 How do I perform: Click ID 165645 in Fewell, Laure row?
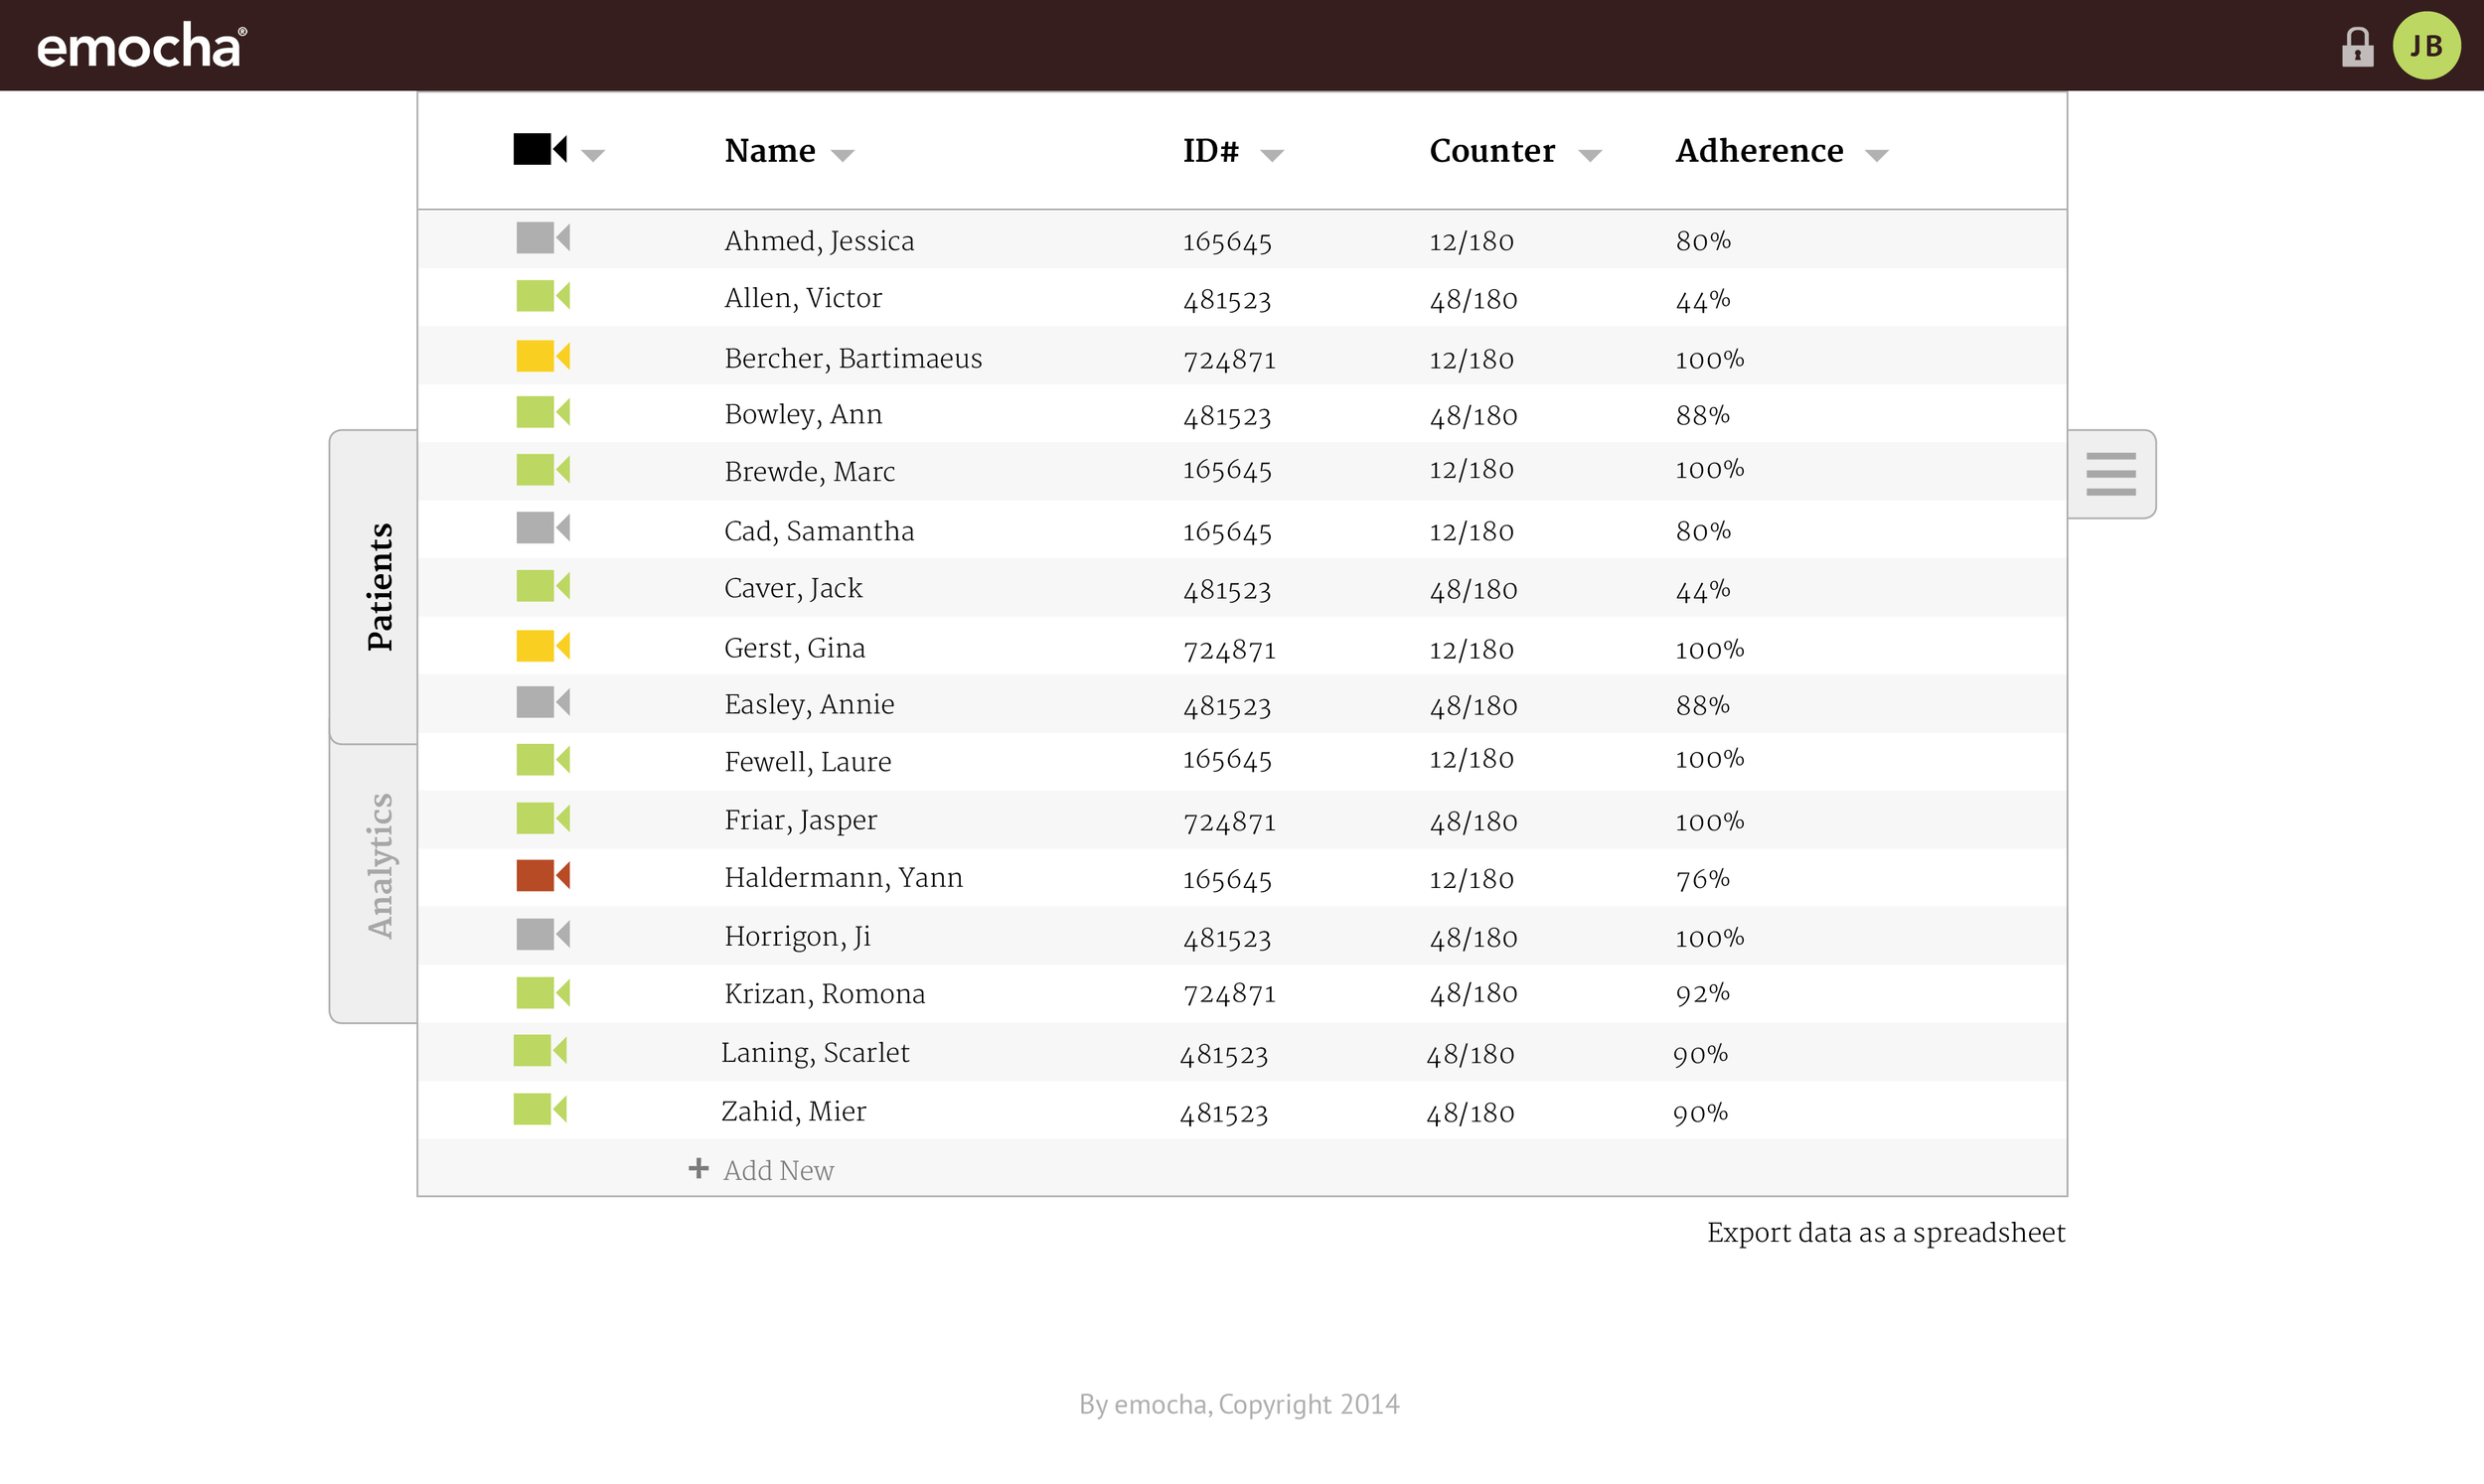click(1227, 759)
